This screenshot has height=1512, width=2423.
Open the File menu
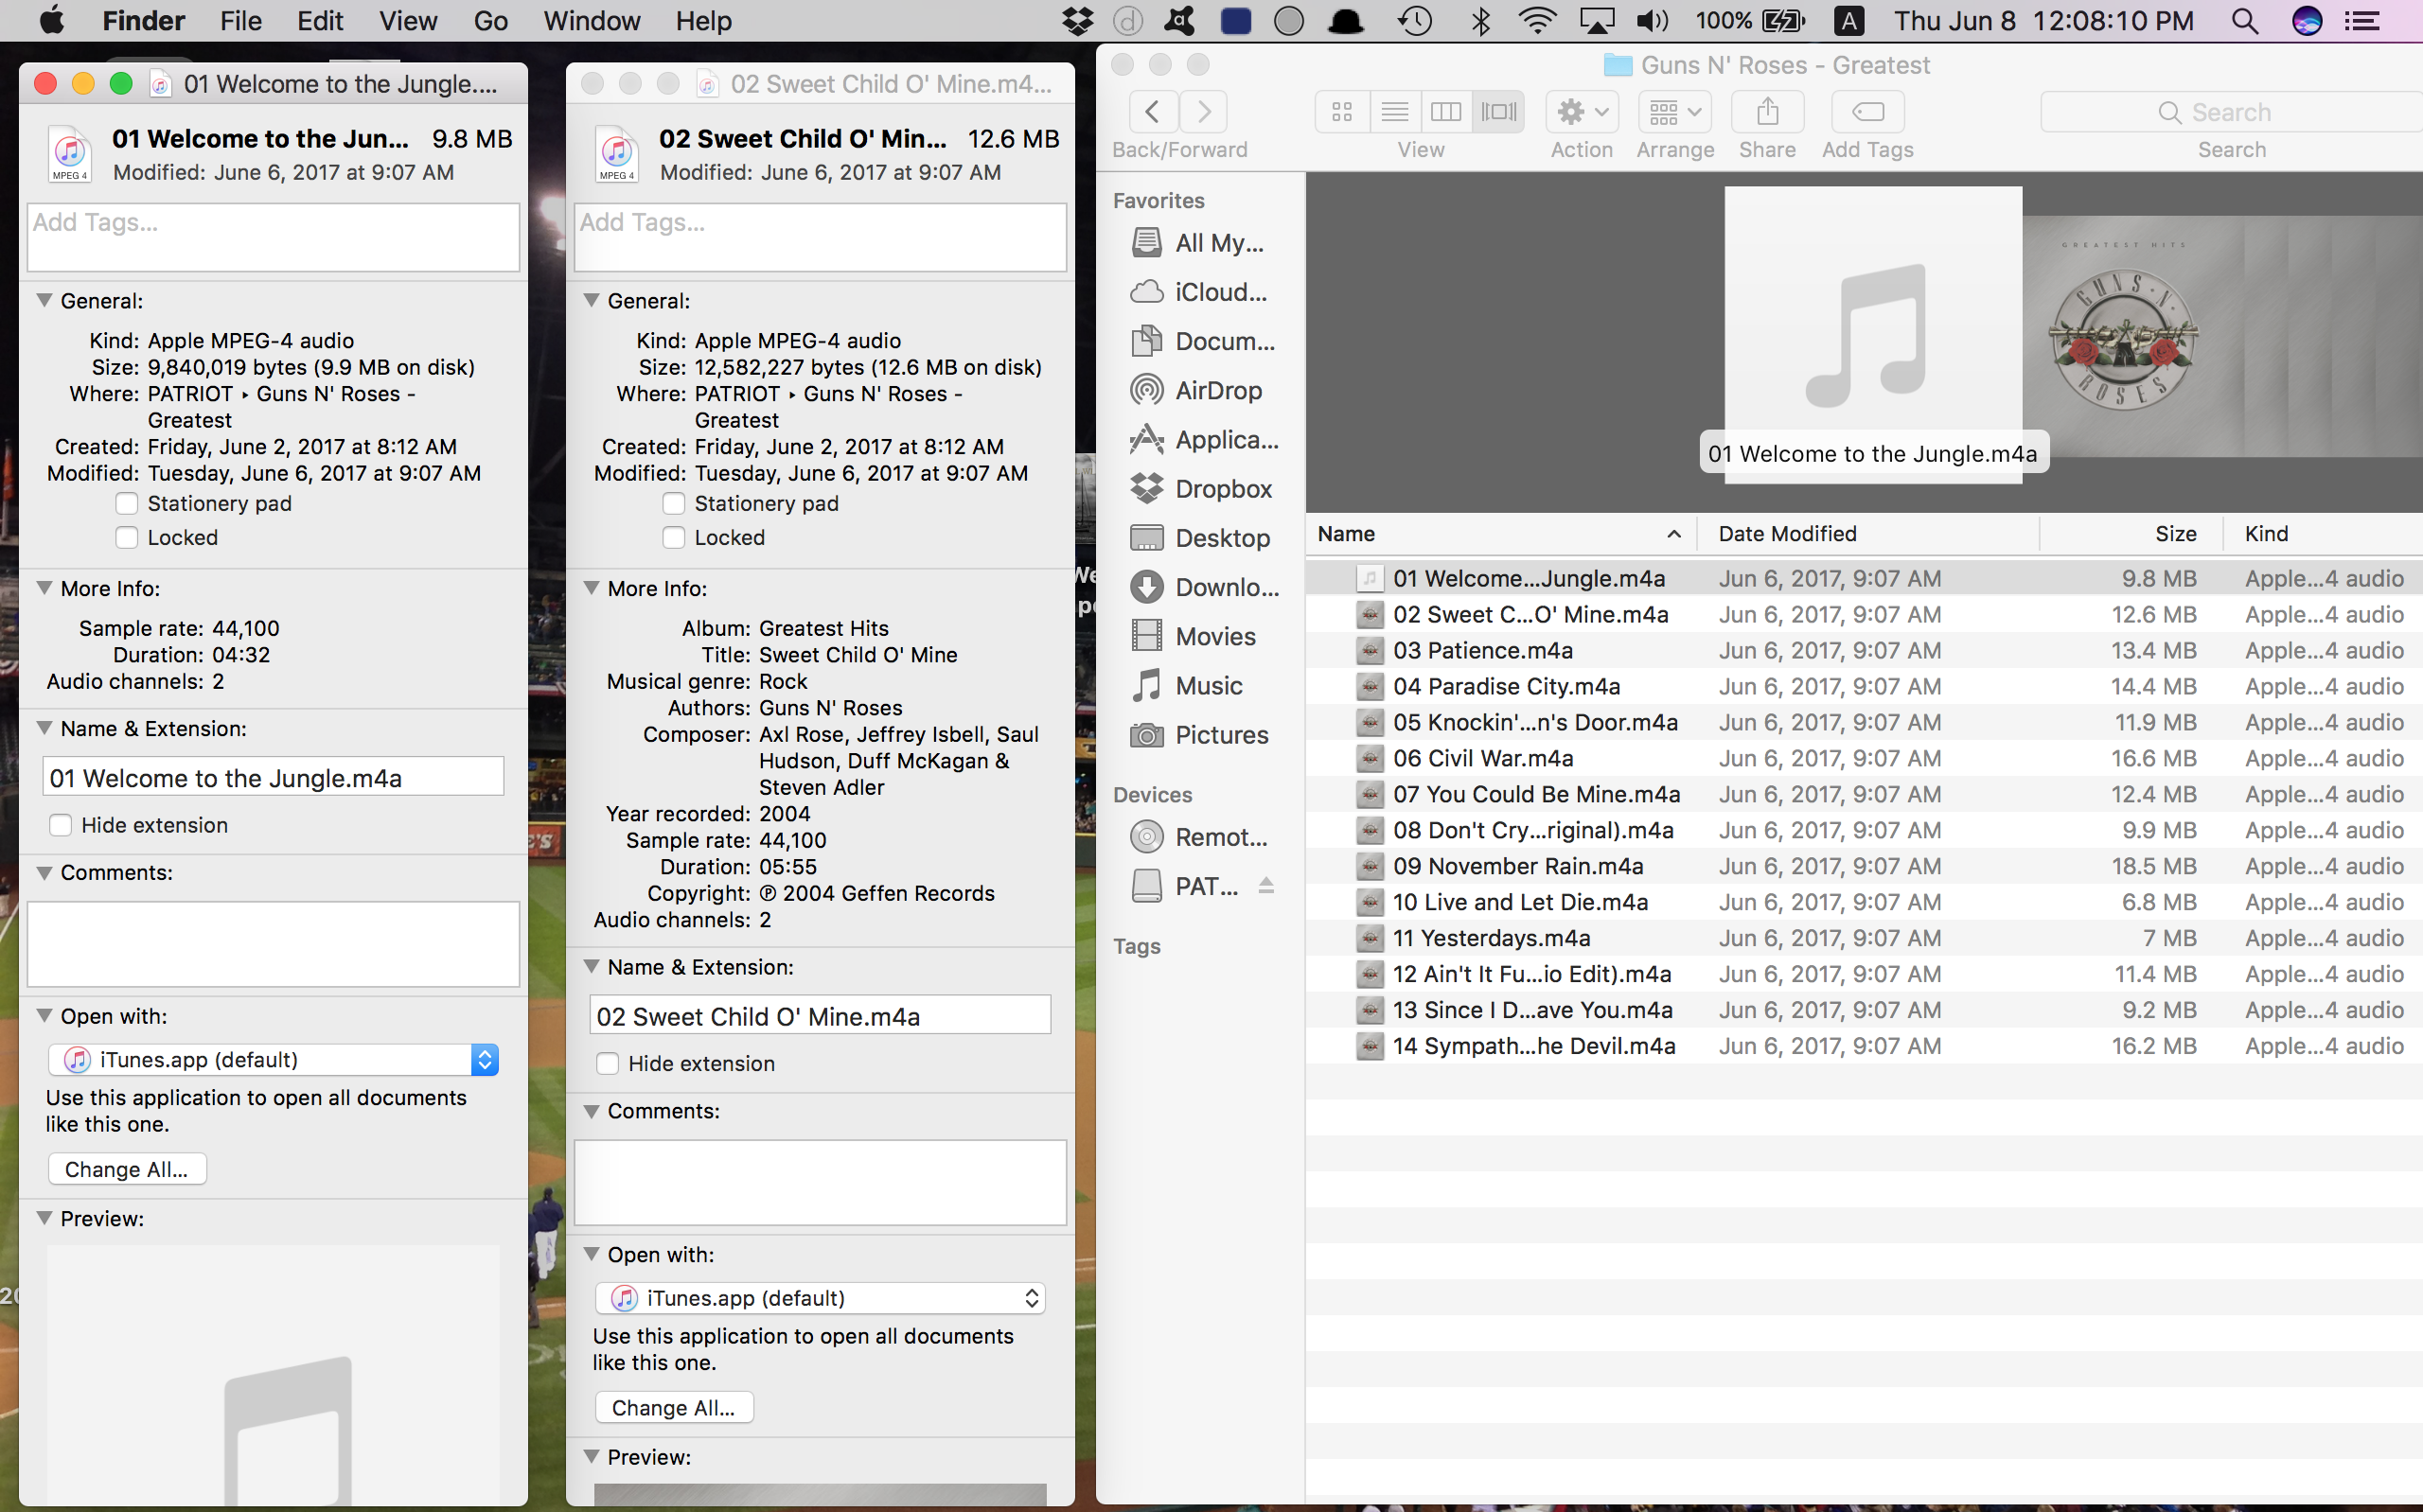(241, 21)
